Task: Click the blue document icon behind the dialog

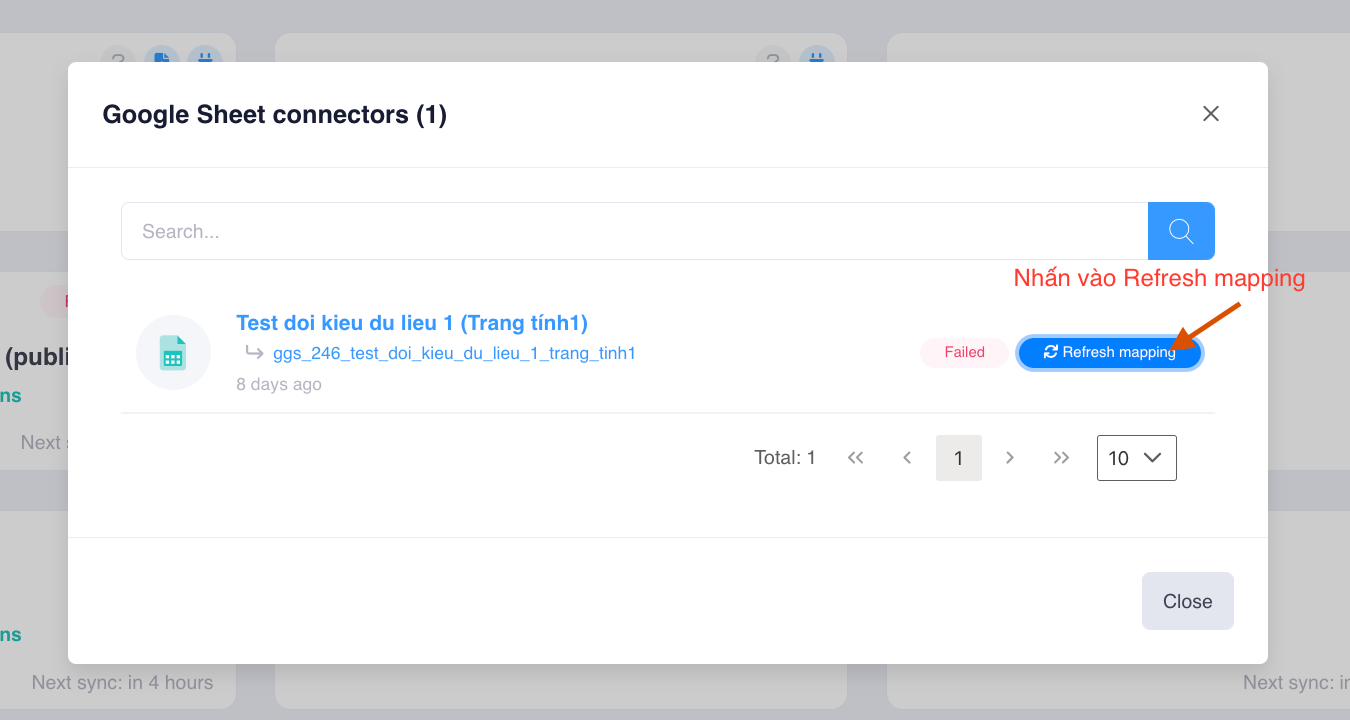Action: pyautogui.click(x=161, y=59)
